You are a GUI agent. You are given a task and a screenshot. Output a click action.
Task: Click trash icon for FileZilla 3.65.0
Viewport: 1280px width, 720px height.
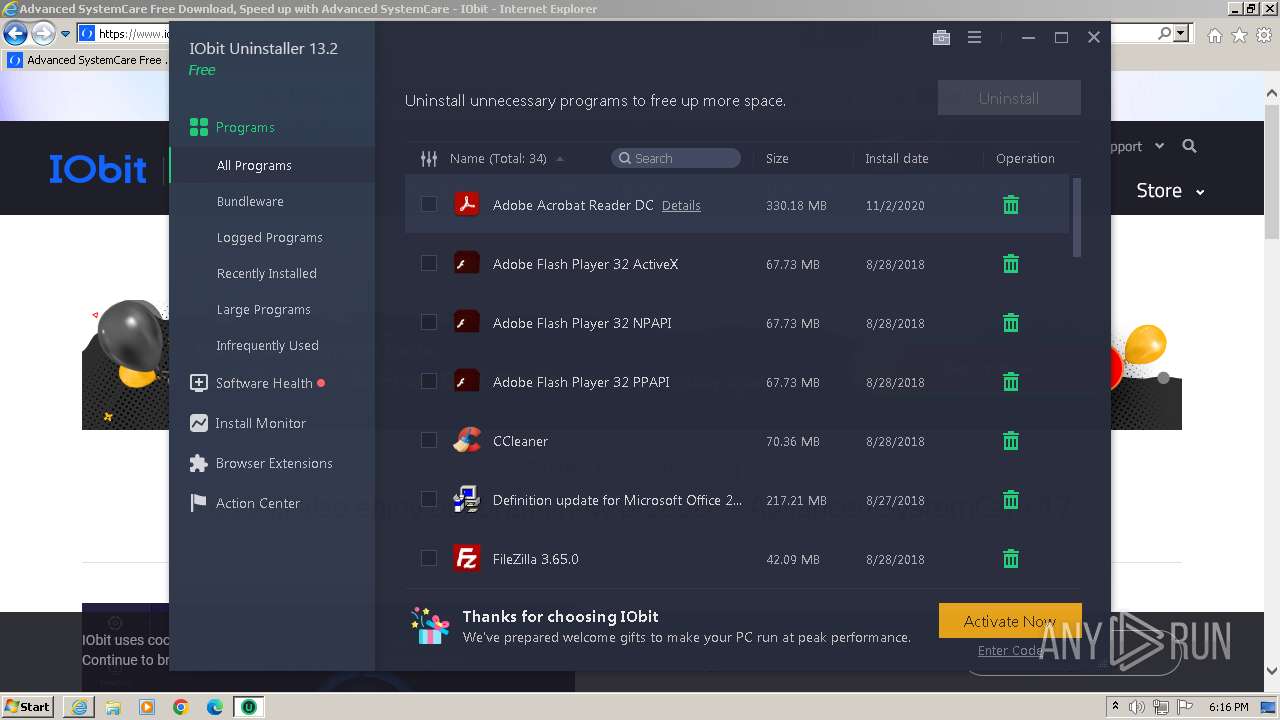click(1011, 559)
